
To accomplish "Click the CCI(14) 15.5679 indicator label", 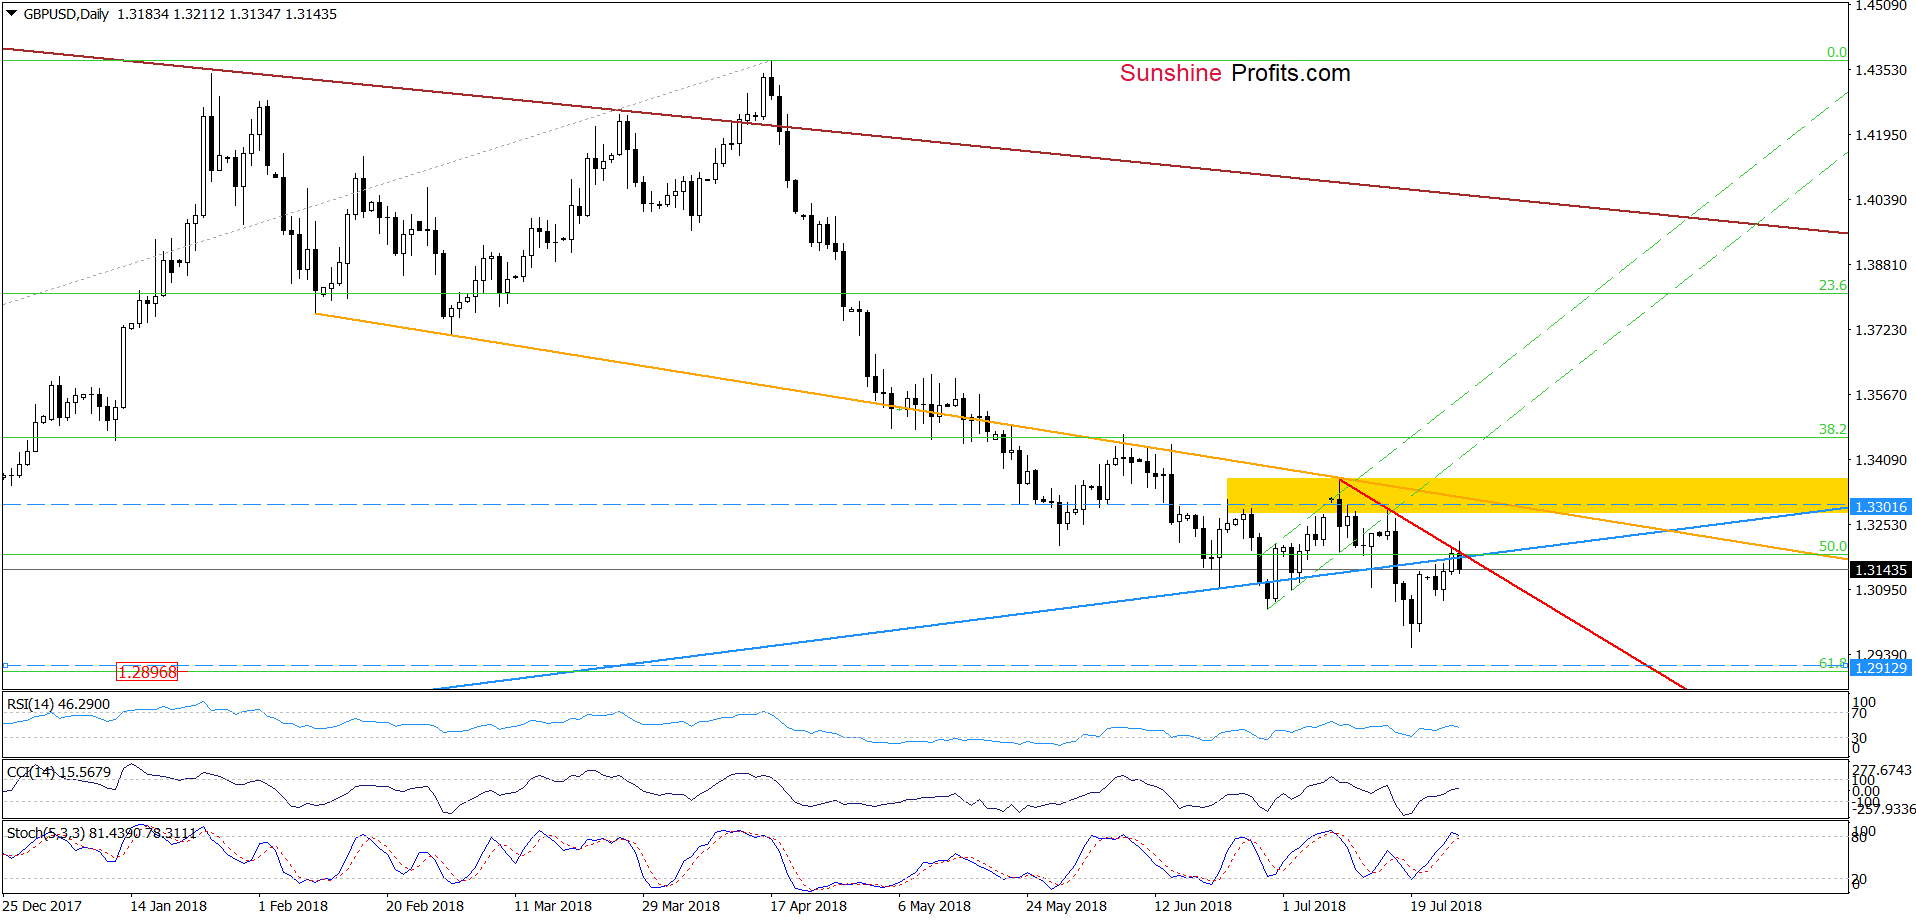I will click(59, 772).
